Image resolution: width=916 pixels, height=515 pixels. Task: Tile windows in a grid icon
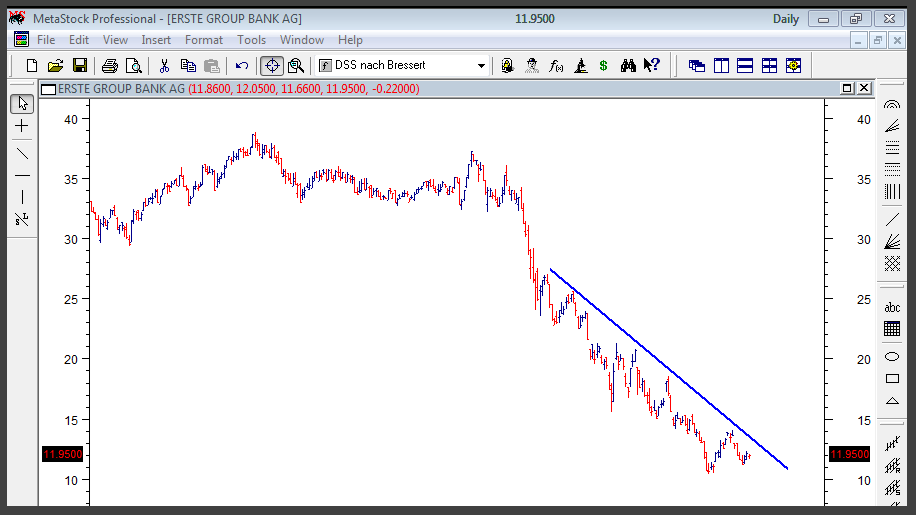[769, 65]
